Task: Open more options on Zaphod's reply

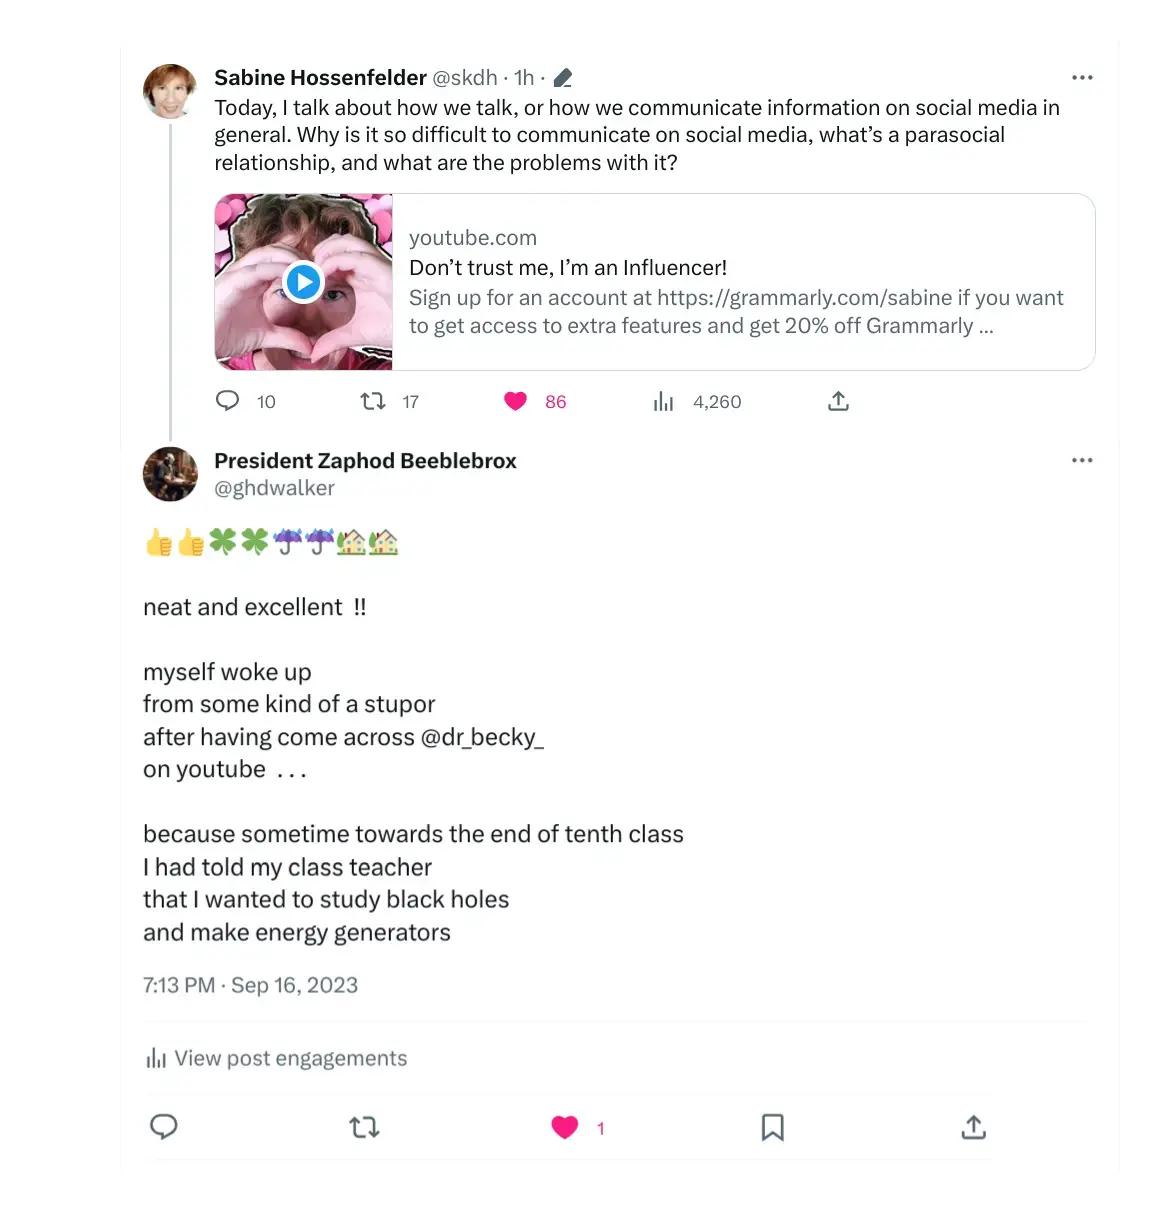Action: (1082, 460)
